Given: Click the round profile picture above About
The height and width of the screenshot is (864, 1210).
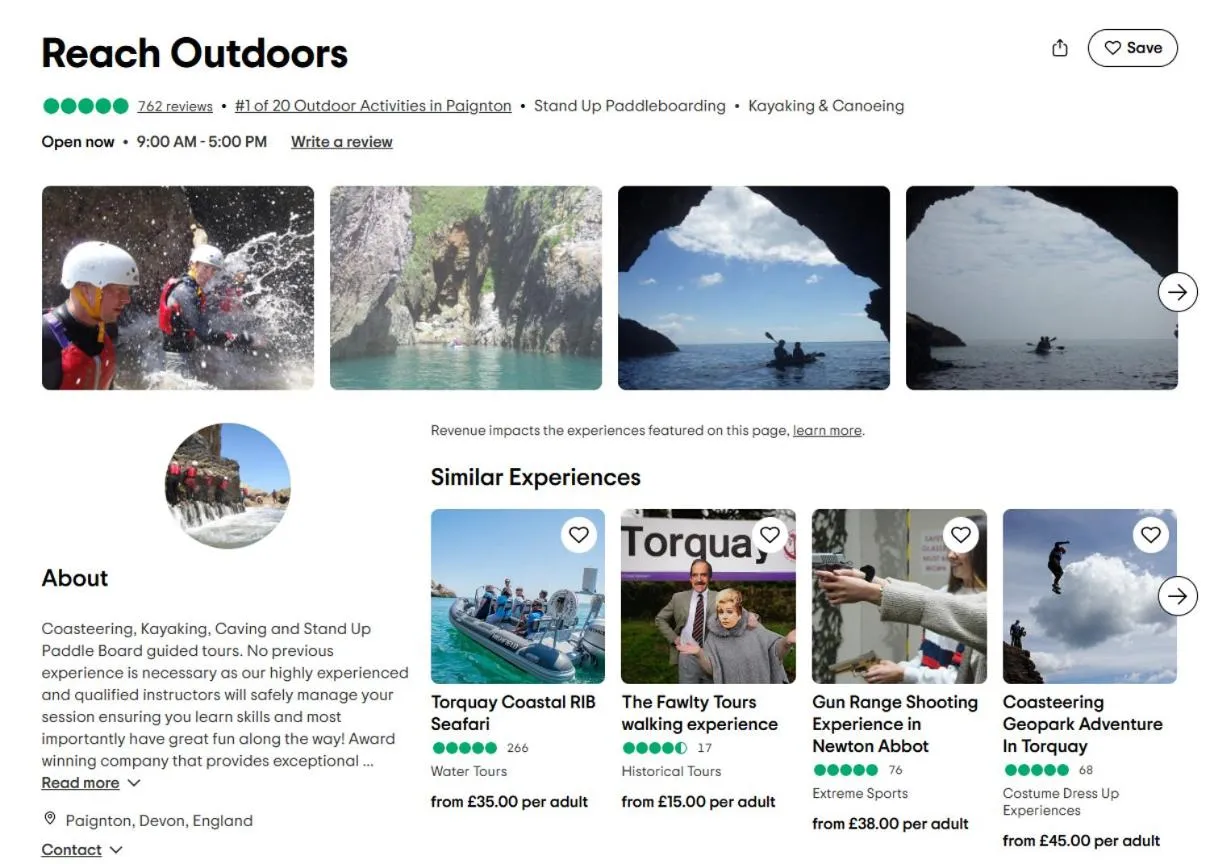Looking at the screenshot, I should click(x=227, y=486).
